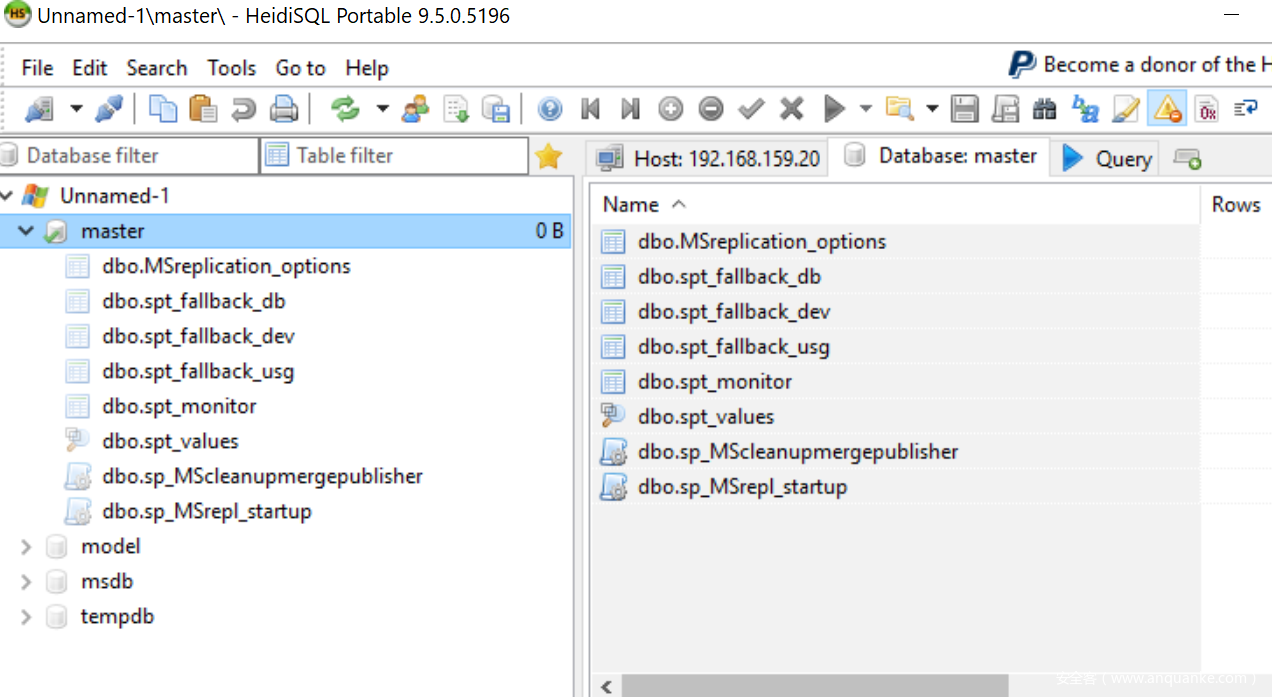Toggle the stop-on-errors warning button
Screen dimensions: 1272x697
tap(1166, 108)
